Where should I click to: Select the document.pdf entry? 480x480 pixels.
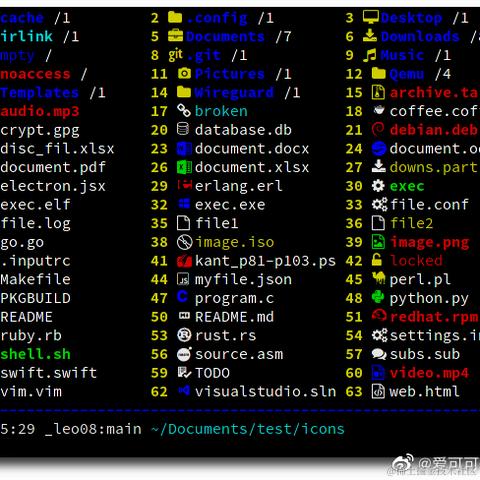53,167
